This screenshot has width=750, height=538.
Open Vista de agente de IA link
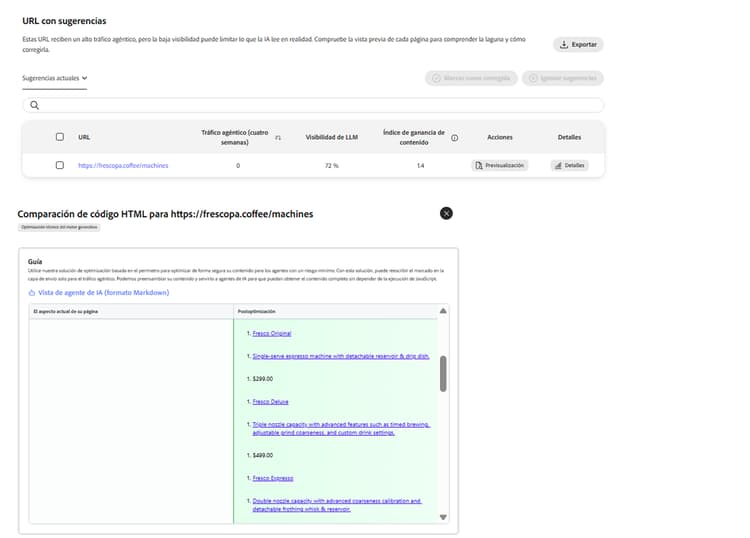[x=99, y=293]
